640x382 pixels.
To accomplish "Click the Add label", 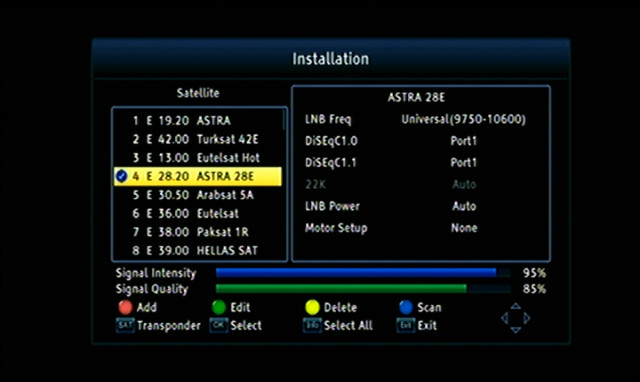I will click(147, 307).
